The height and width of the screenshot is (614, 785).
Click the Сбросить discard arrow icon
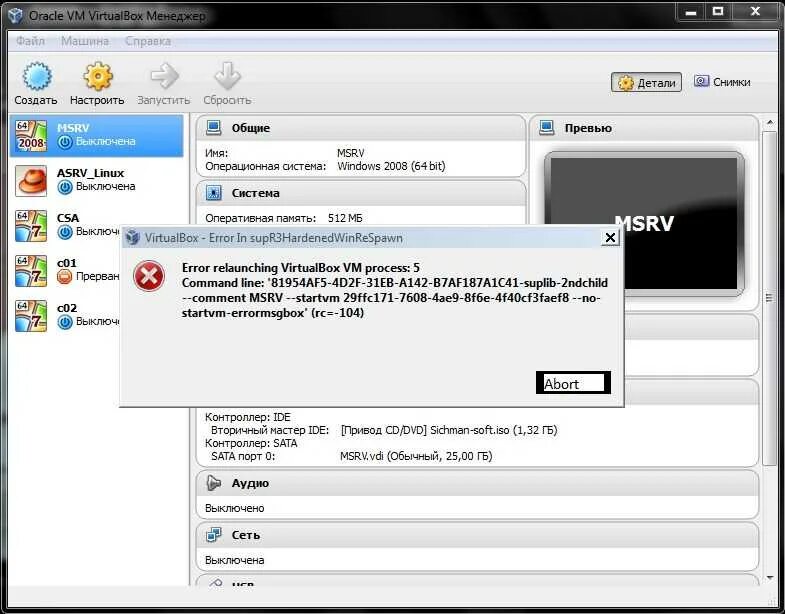click(x=227, y=76)
